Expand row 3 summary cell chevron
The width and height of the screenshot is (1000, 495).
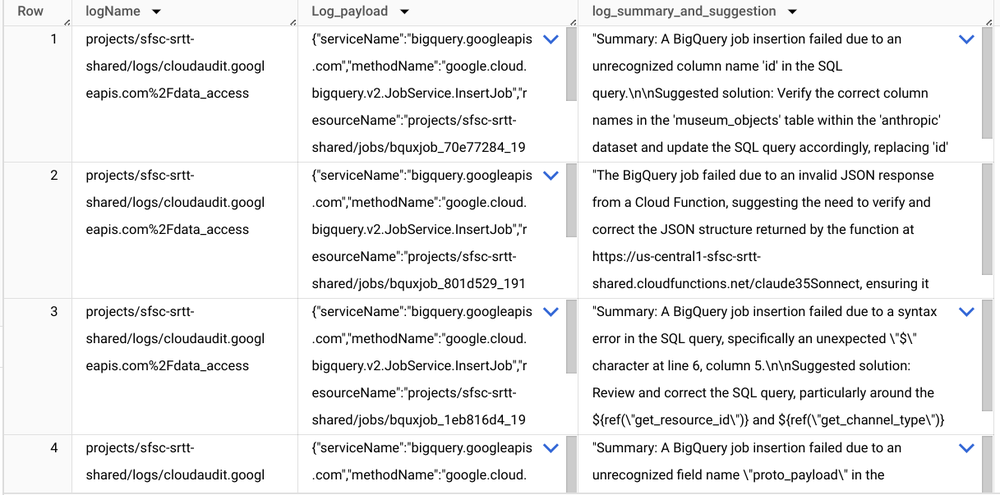[x=967, y=312]
